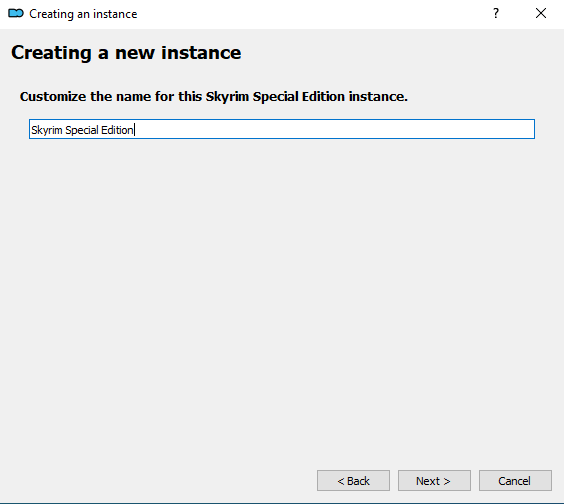Click the word 'instance.' ending the instruction label

click(x=378, y=97)
